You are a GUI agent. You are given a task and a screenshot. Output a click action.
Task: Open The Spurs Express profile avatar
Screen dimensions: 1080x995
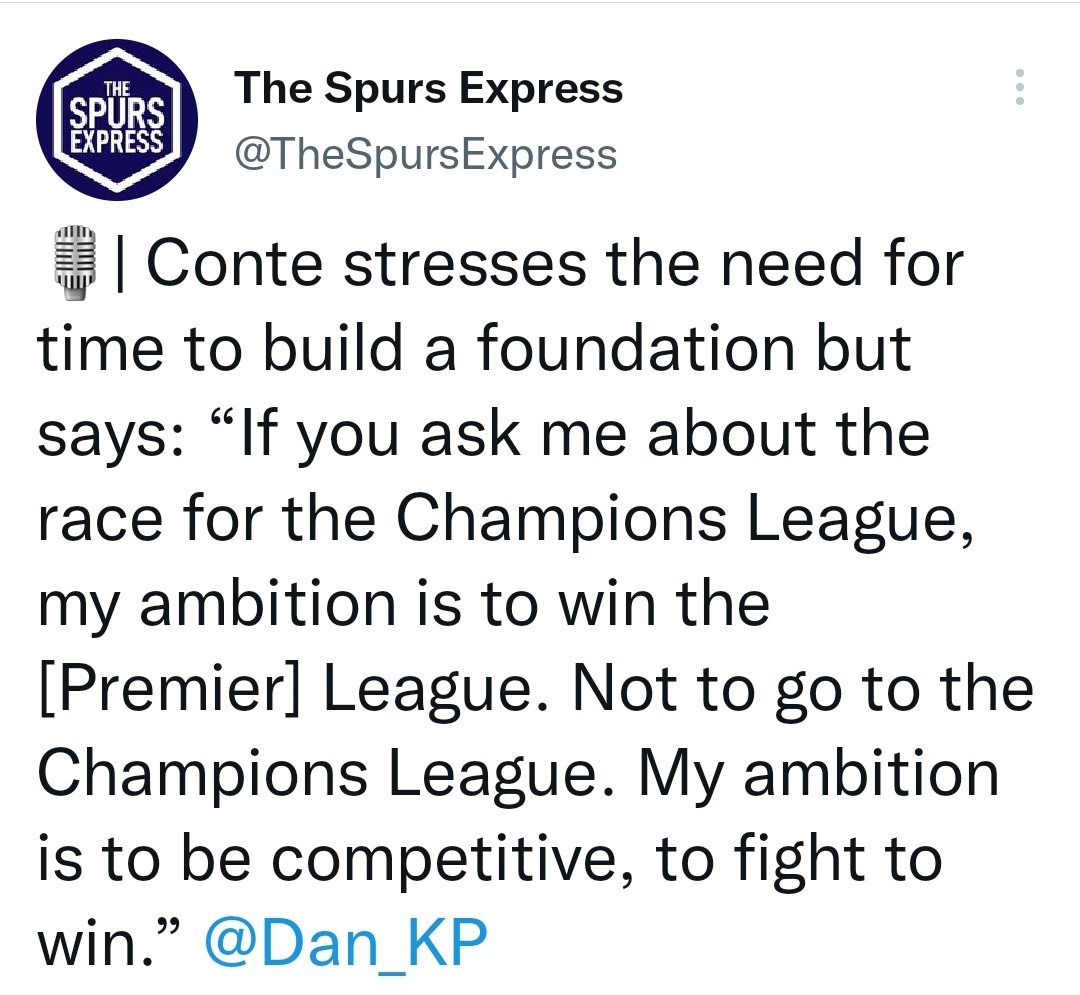[117, 120]
